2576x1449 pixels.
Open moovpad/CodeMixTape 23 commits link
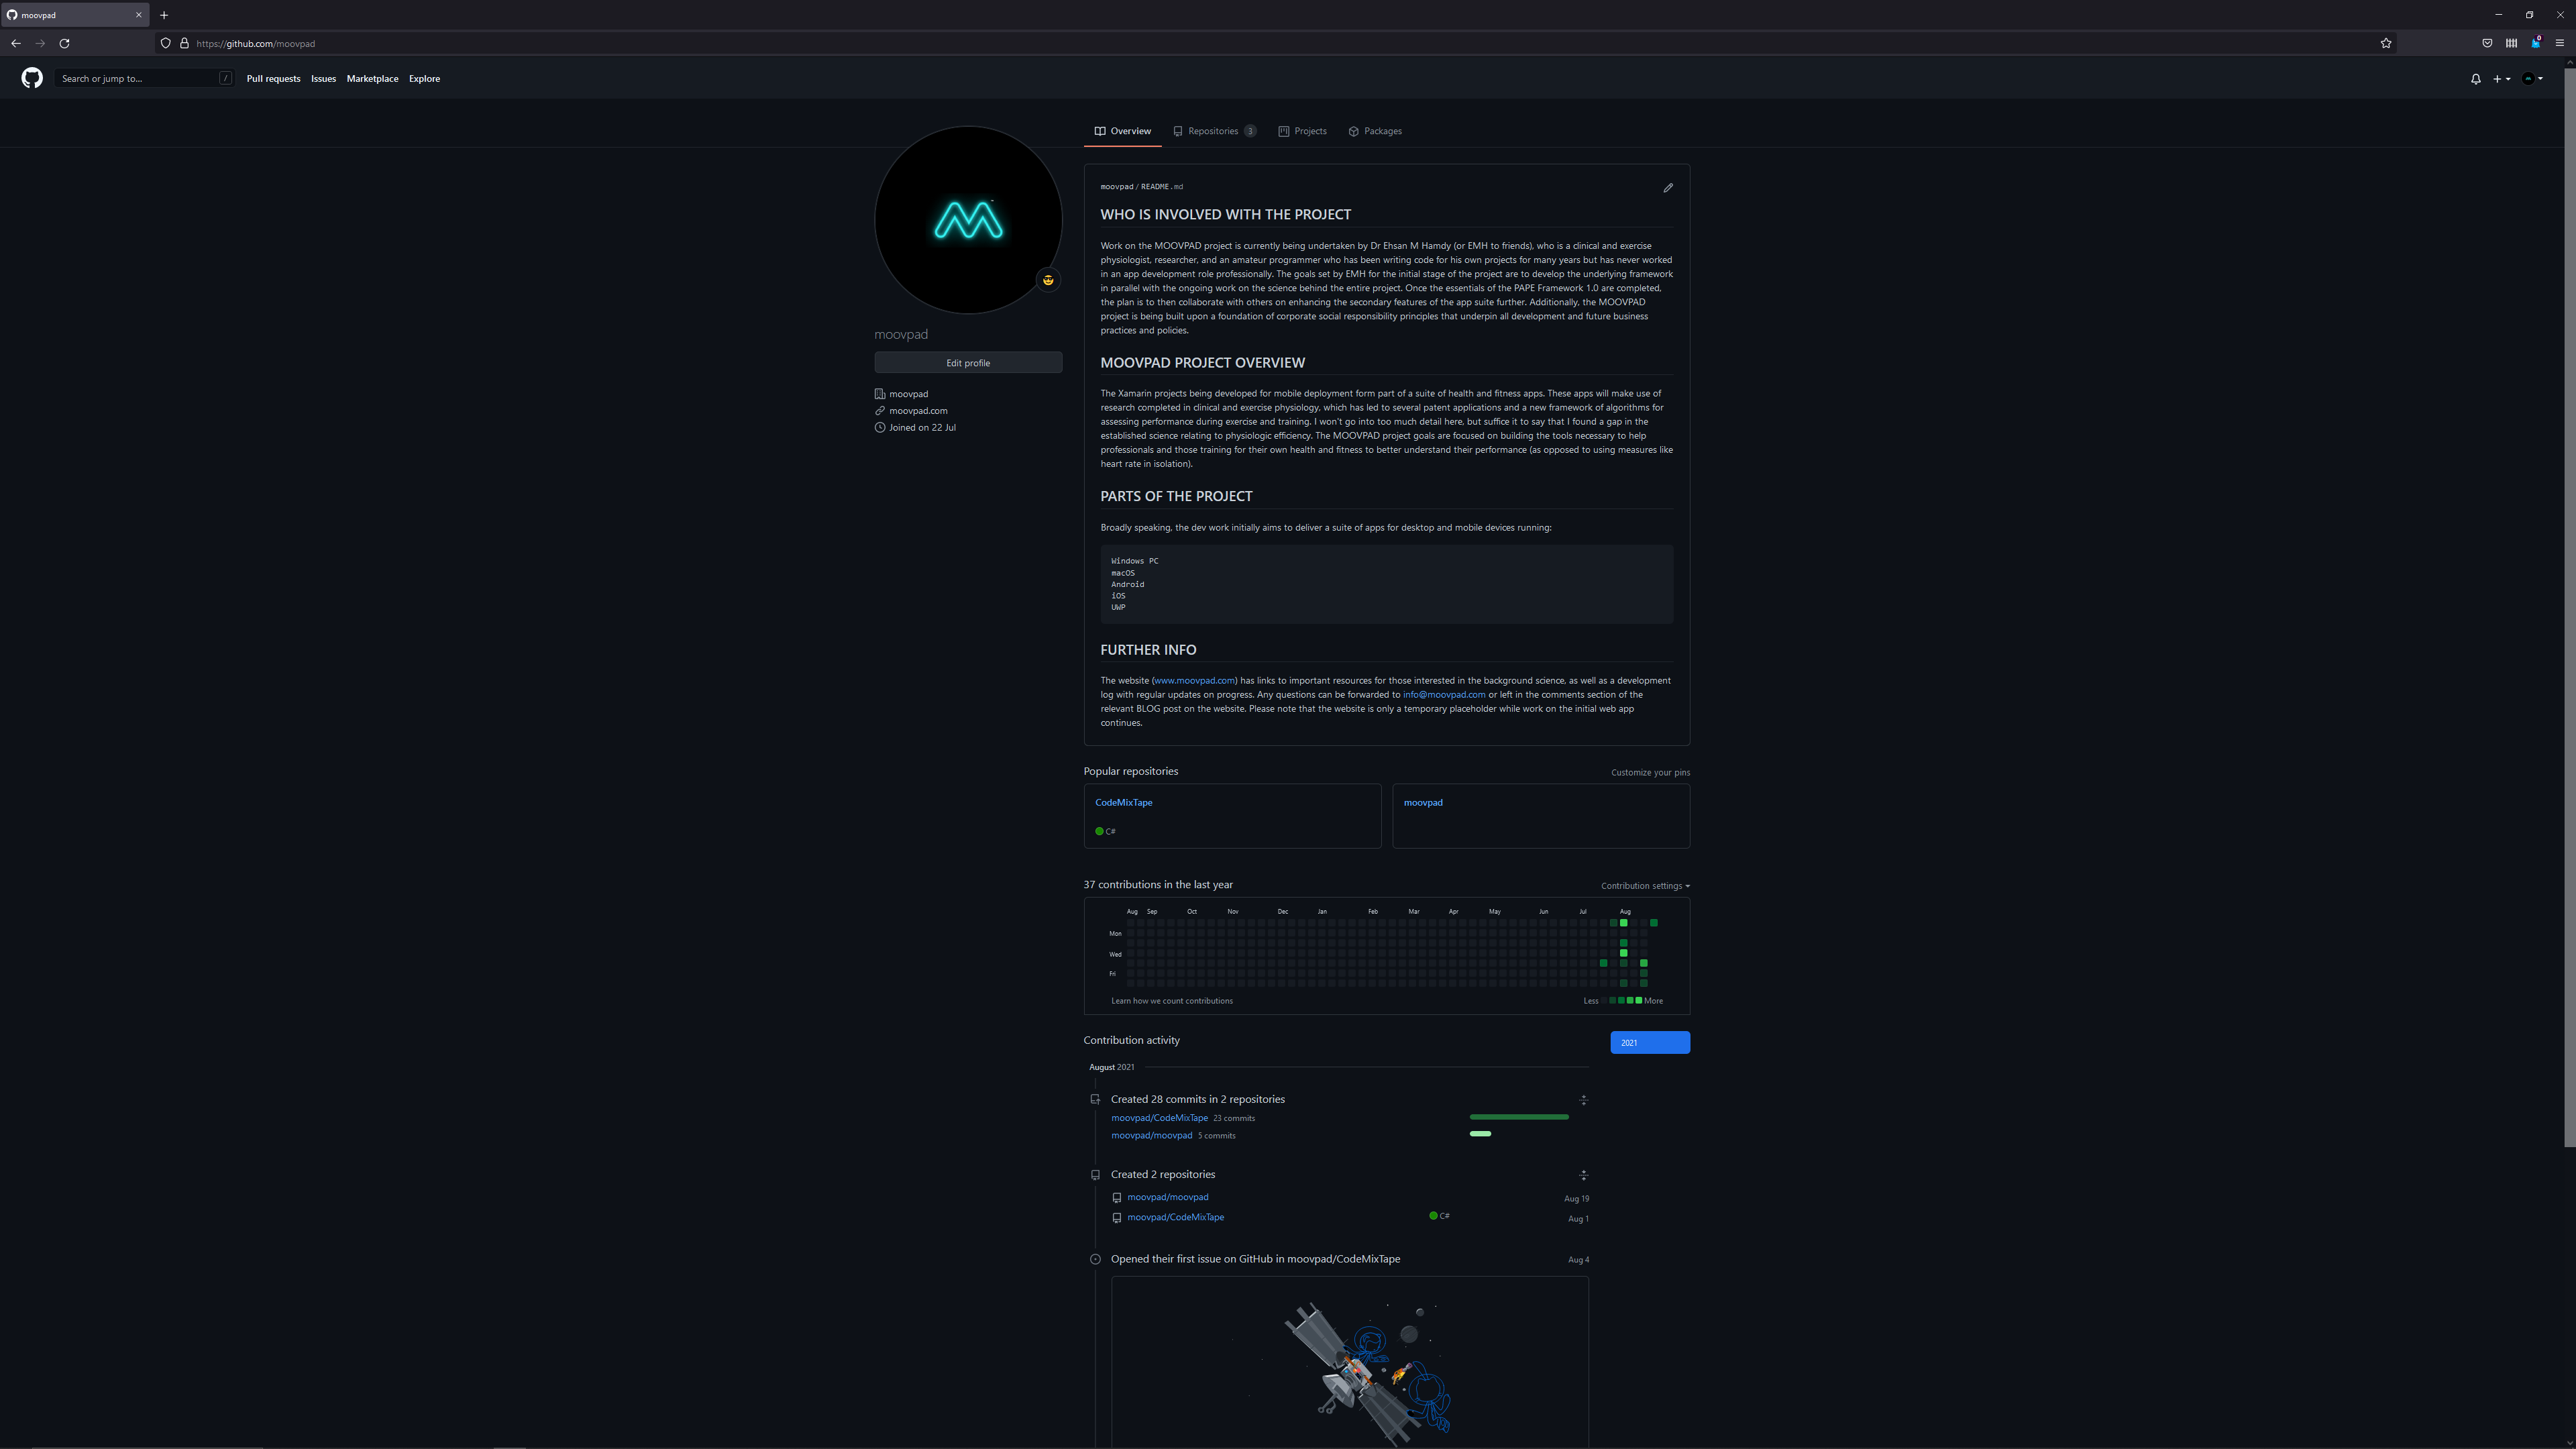pyautogui.click(x=1159, y=1118)
